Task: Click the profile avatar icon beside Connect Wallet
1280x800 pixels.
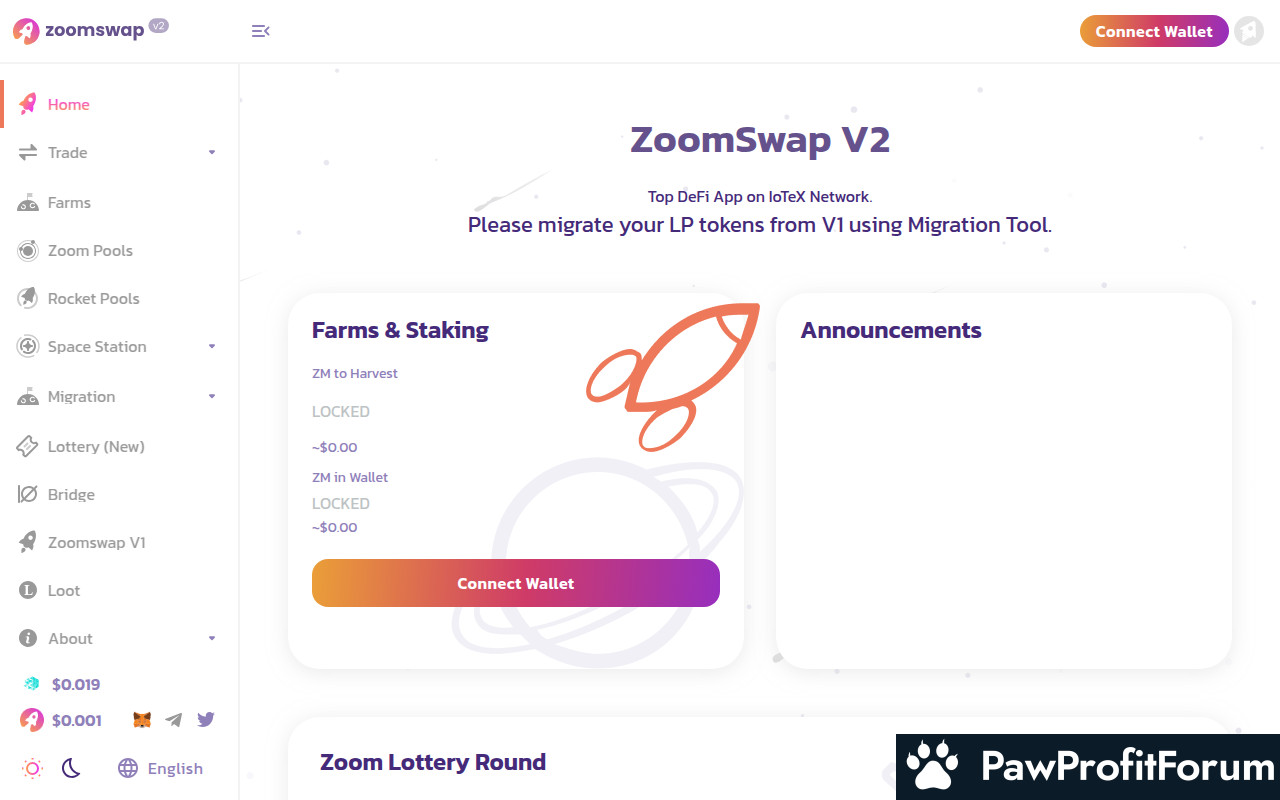Action: click(1249, 31)
